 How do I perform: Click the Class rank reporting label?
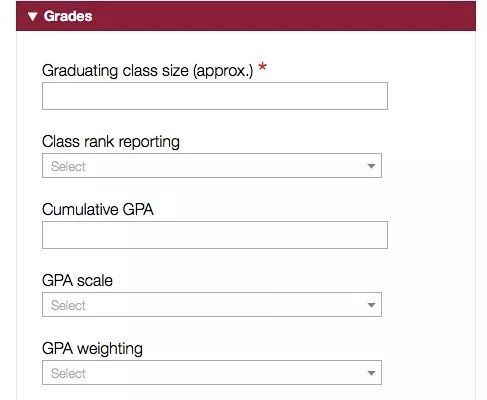(x=111, y=142)
